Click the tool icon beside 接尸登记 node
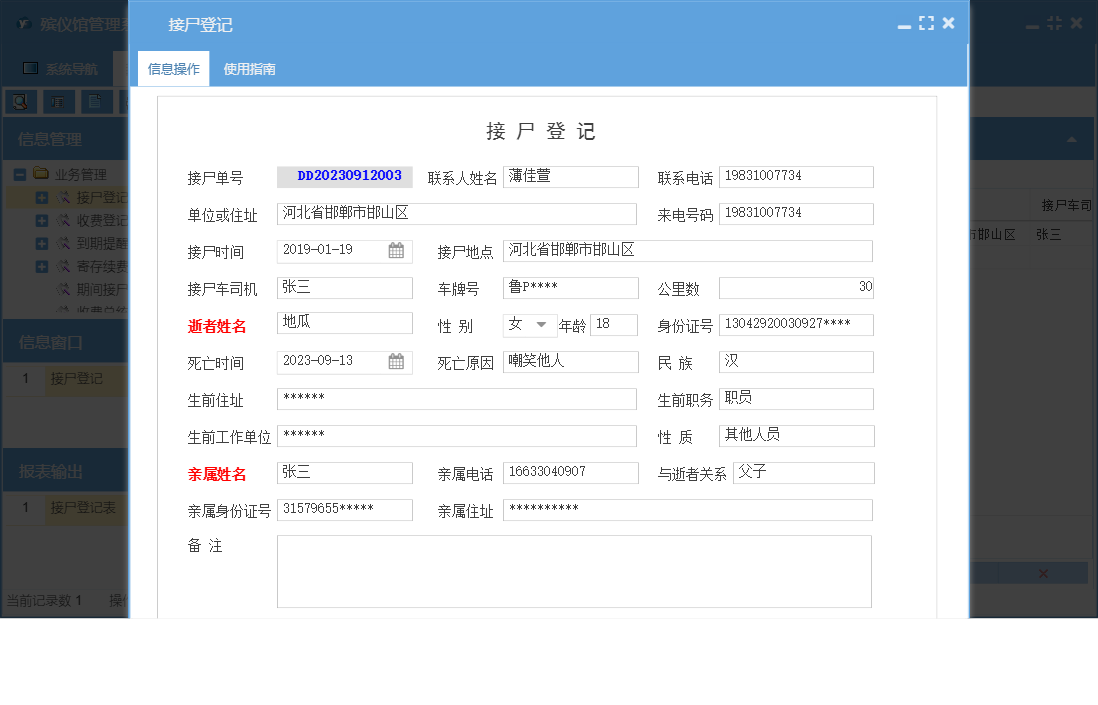The width and height of the screenshot is (1098, 705). 65,197
